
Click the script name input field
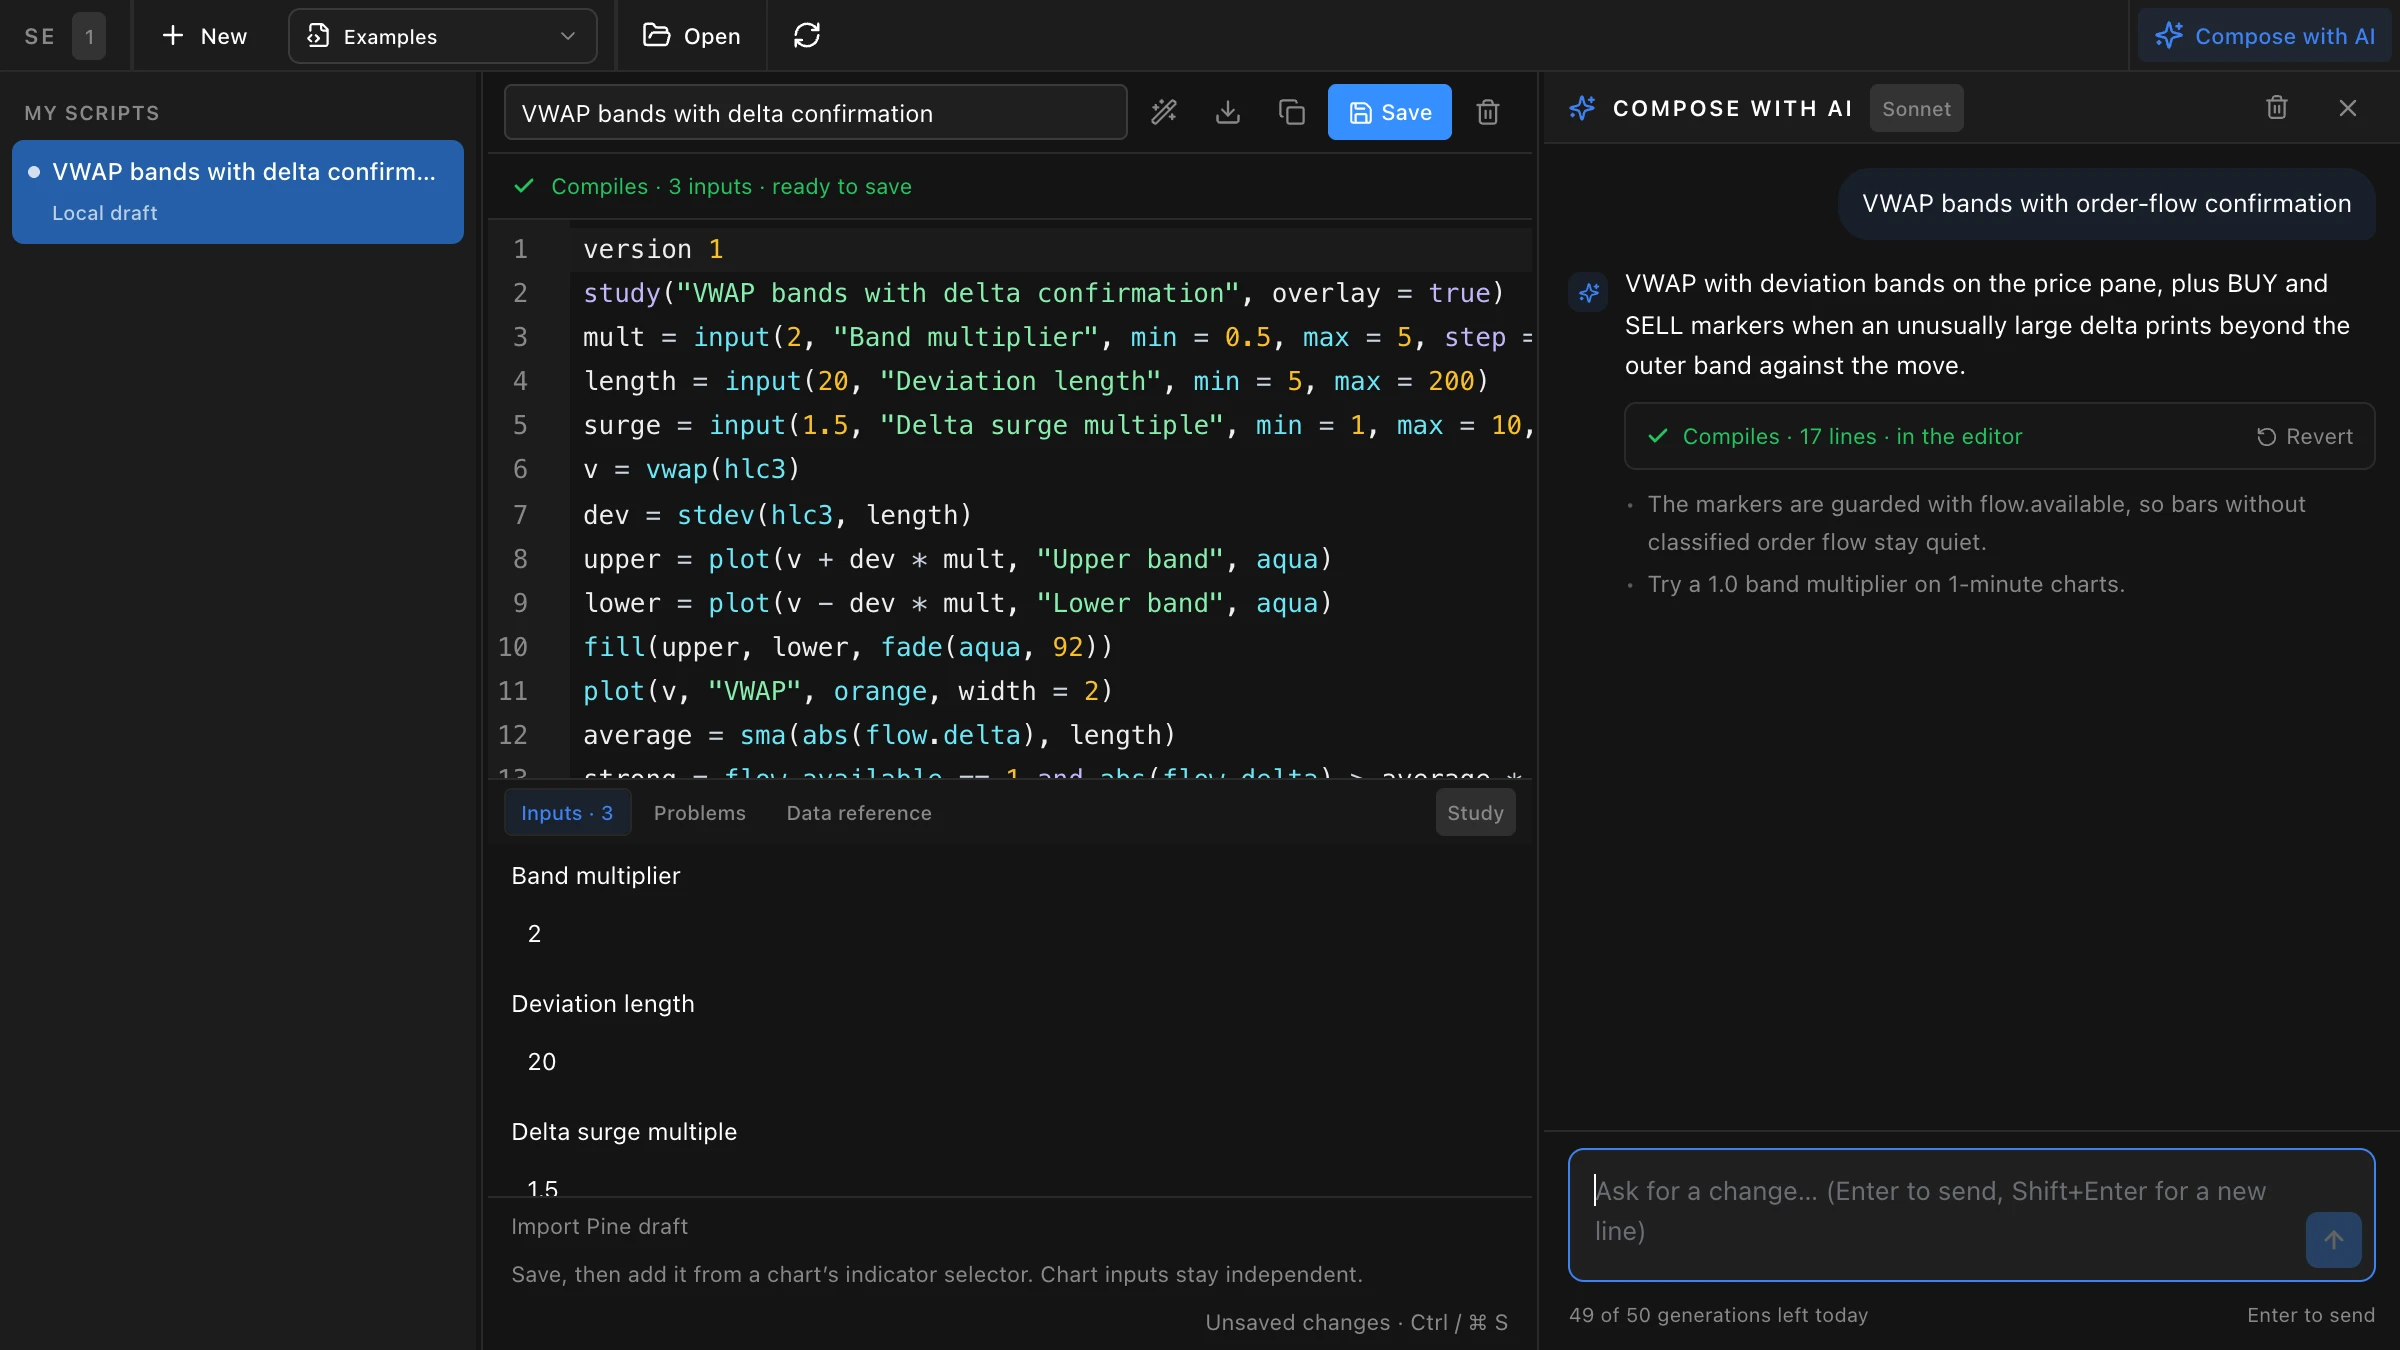[816, 113]
